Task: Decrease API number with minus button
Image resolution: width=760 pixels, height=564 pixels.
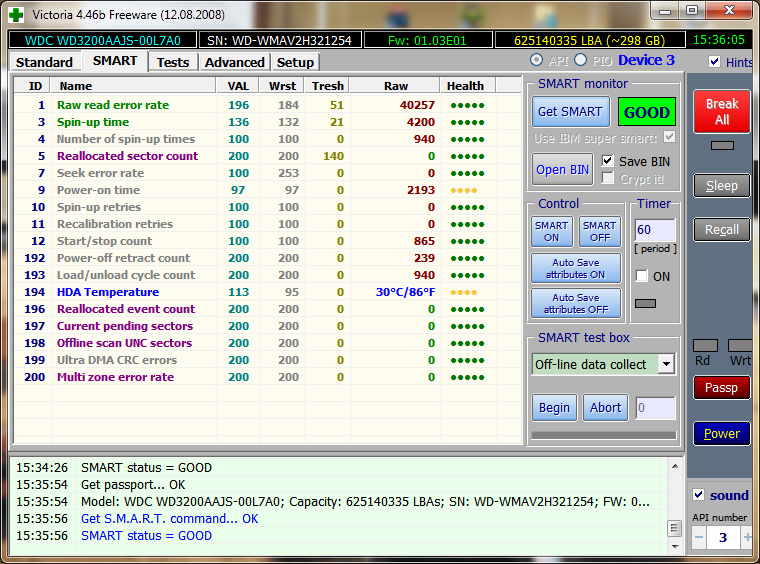Action: (x=700, y=537)
